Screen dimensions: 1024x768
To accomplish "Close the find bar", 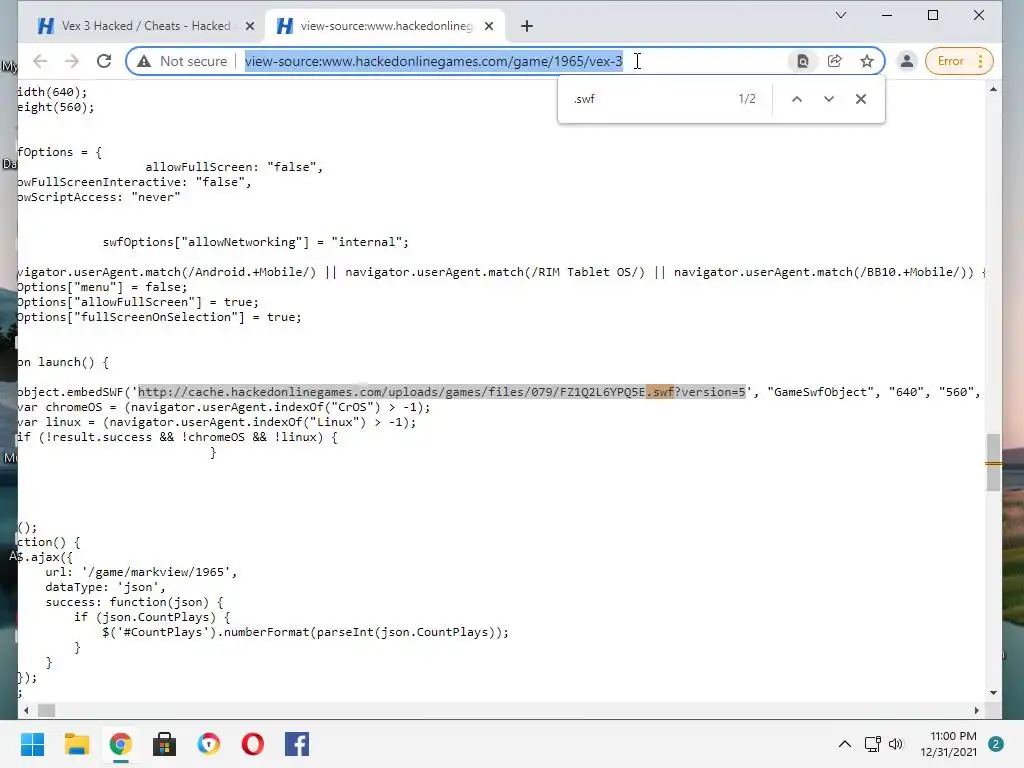I will tap(861, 99).
